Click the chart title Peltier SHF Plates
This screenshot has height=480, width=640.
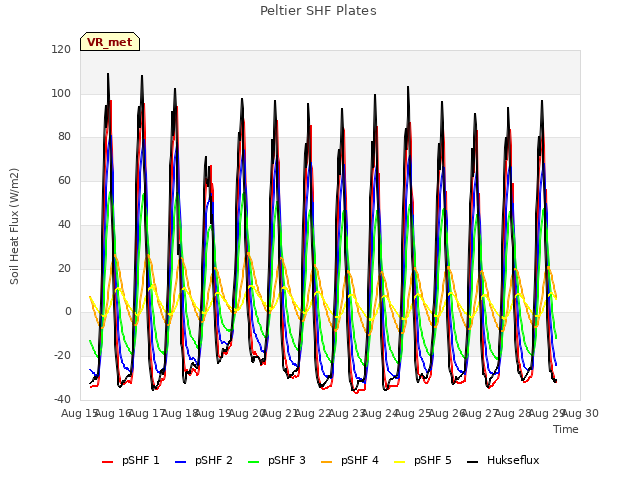click(318, 11)
